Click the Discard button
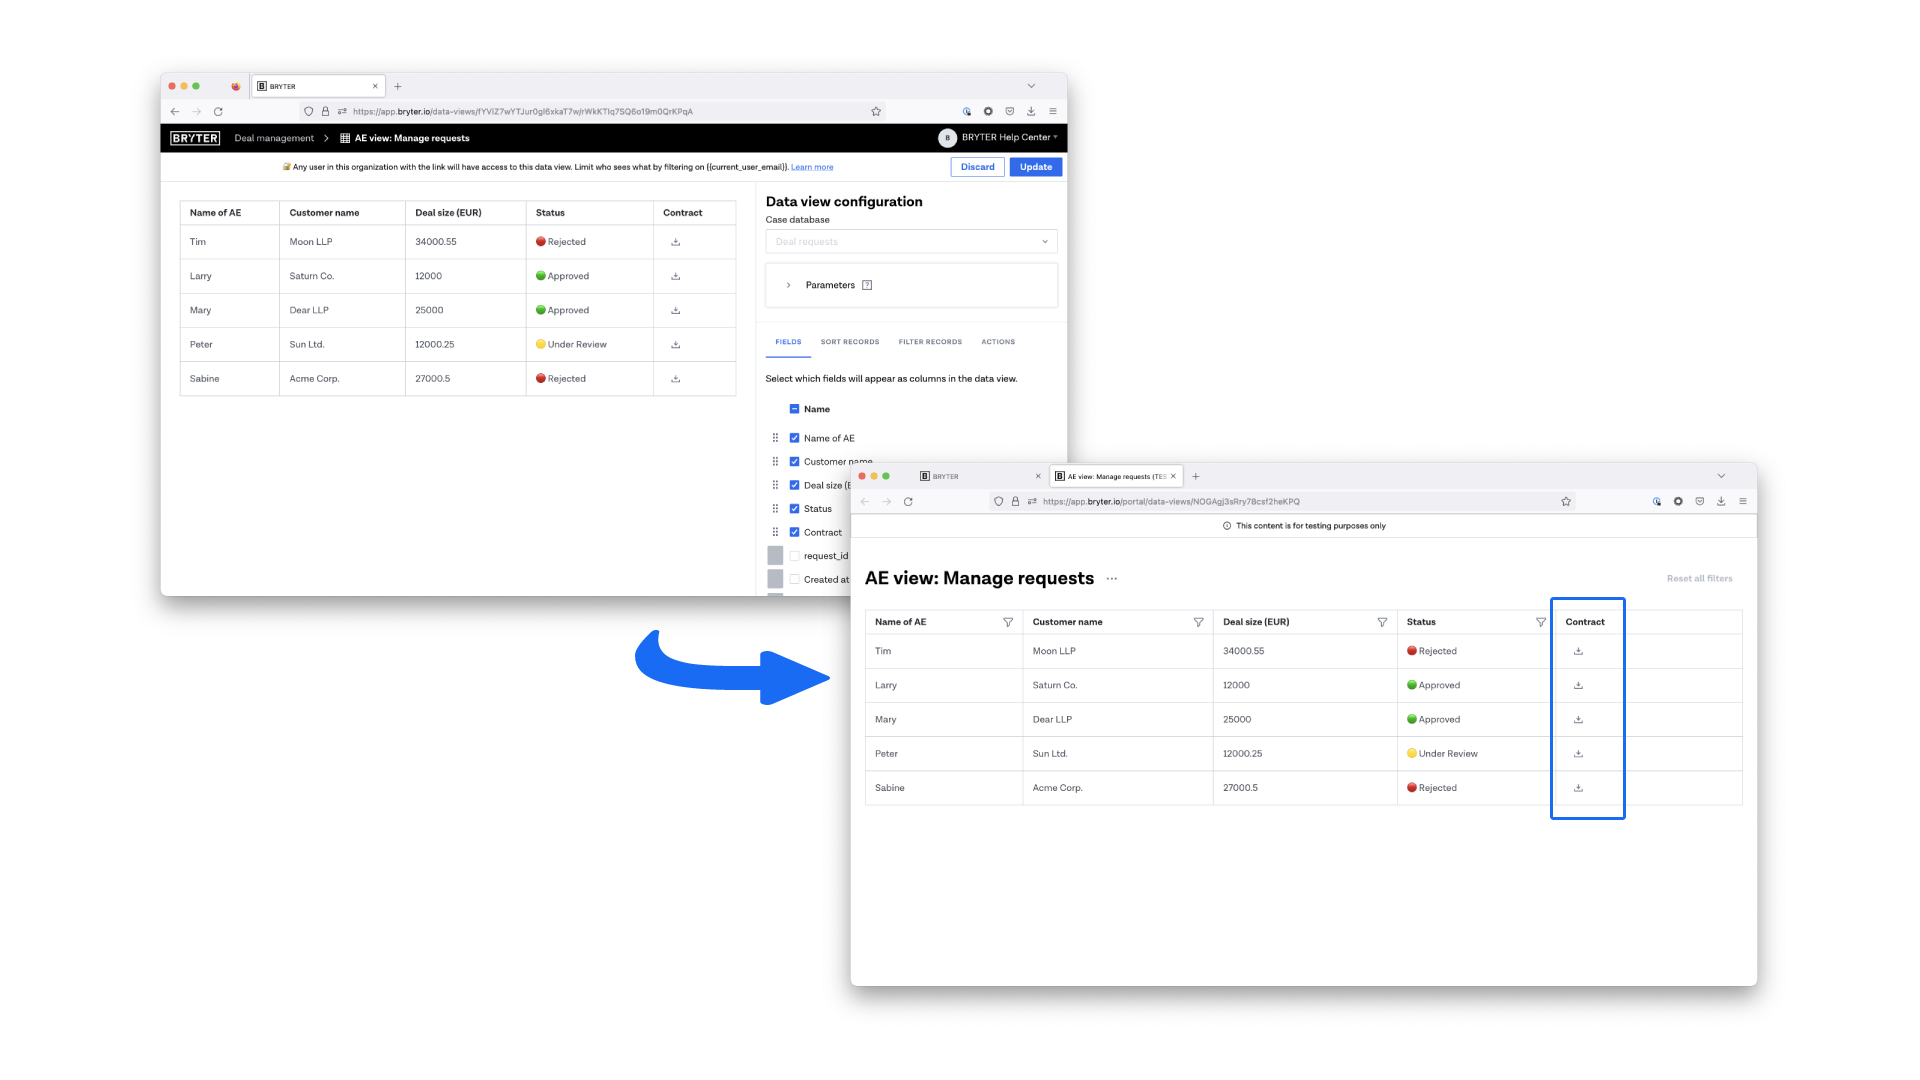The height and width of the screenshot is (1080, 1920). tap(977, 166)
